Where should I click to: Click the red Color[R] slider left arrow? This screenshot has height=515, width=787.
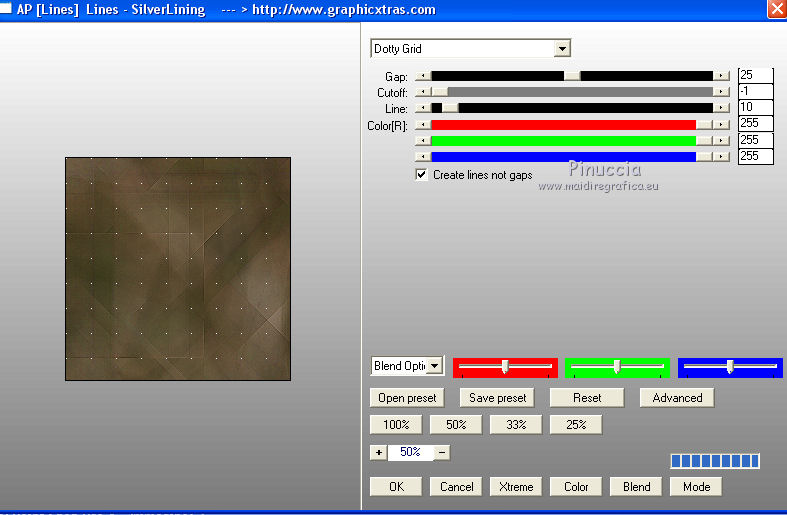coord(423,124)
